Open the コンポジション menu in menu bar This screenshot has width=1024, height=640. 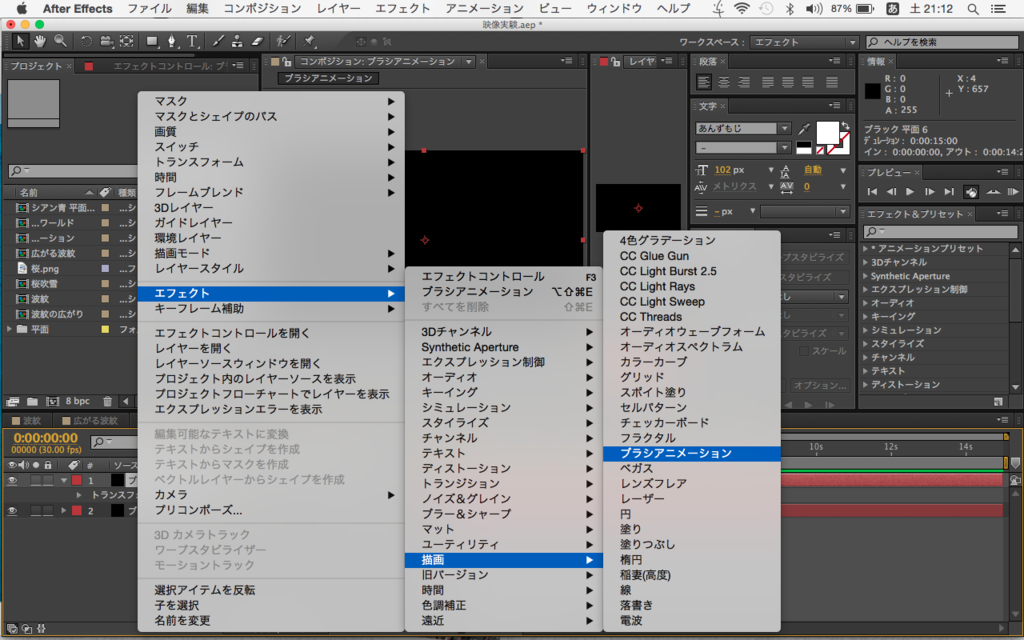coord(263,8)
